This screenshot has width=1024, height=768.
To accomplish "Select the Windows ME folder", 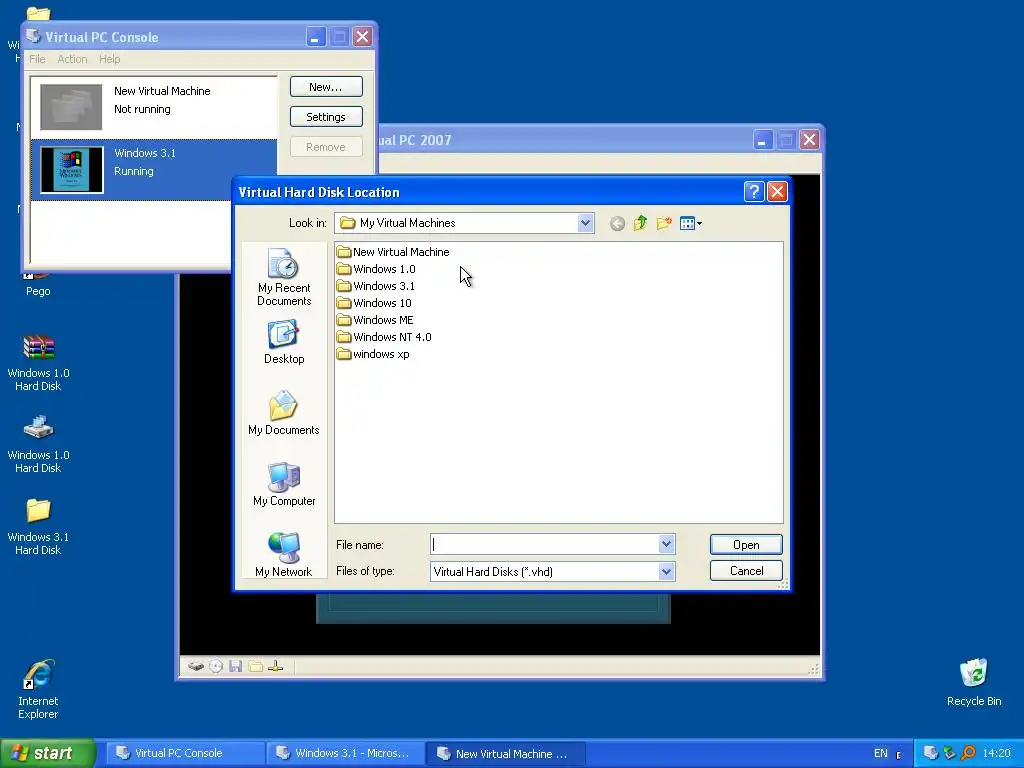I will click(376, 320).
